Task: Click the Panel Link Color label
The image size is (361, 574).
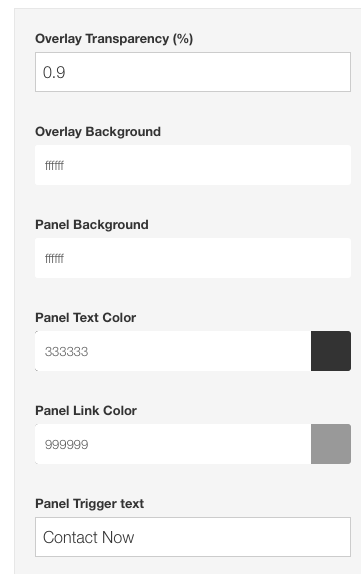Action: click(x=86, y=410)
